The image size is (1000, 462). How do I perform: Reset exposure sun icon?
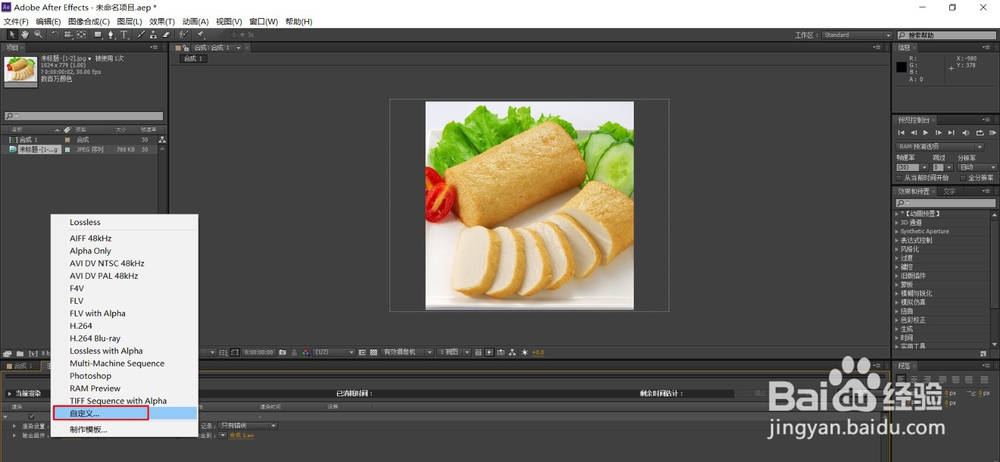click(x=524, y=352)
